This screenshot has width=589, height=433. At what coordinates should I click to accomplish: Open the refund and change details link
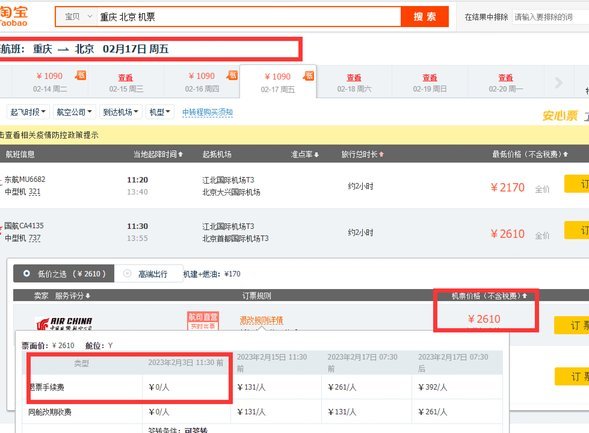[261, 320]
